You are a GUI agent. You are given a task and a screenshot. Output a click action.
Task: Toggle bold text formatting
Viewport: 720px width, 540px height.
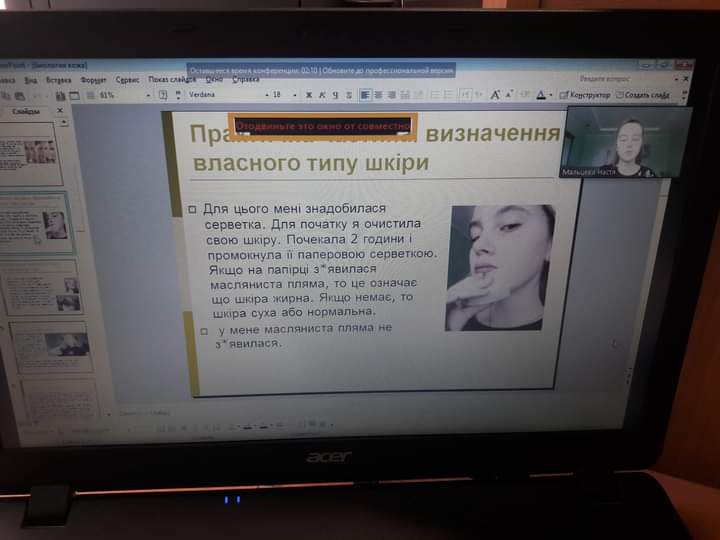[309, 95]
